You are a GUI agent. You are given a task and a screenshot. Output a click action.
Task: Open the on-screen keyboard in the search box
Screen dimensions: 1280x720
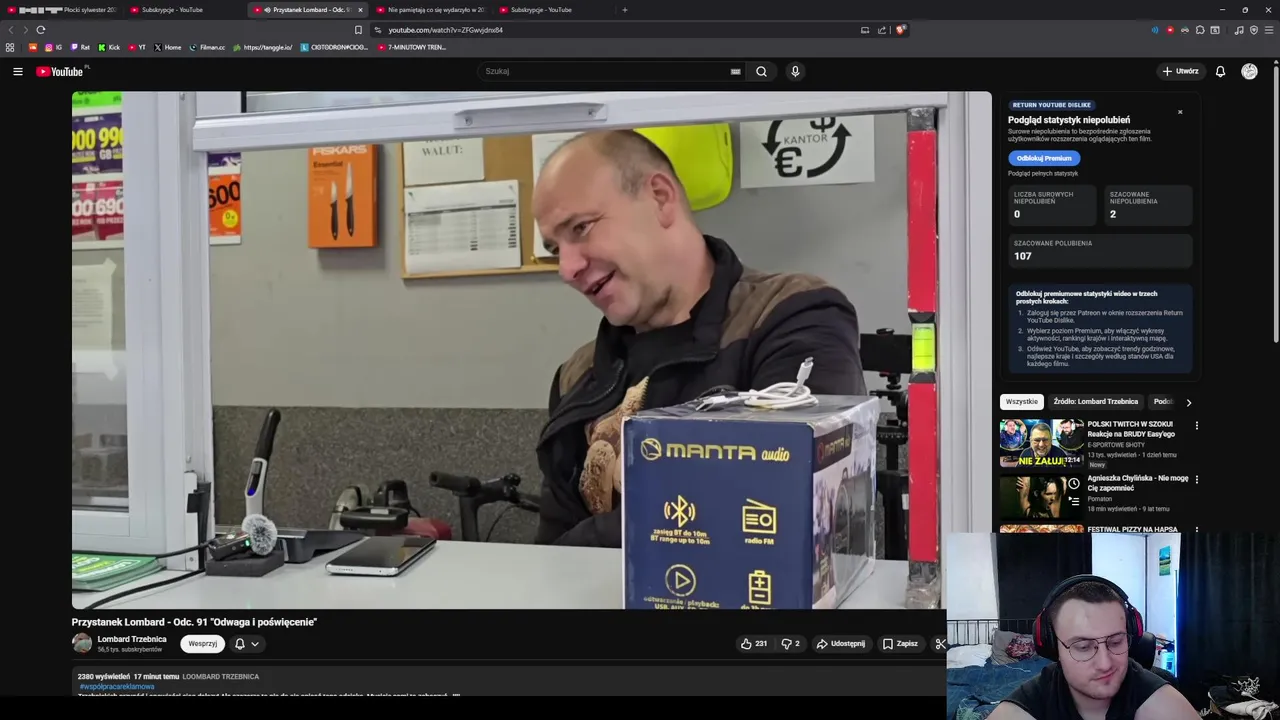tap(735, 71)
